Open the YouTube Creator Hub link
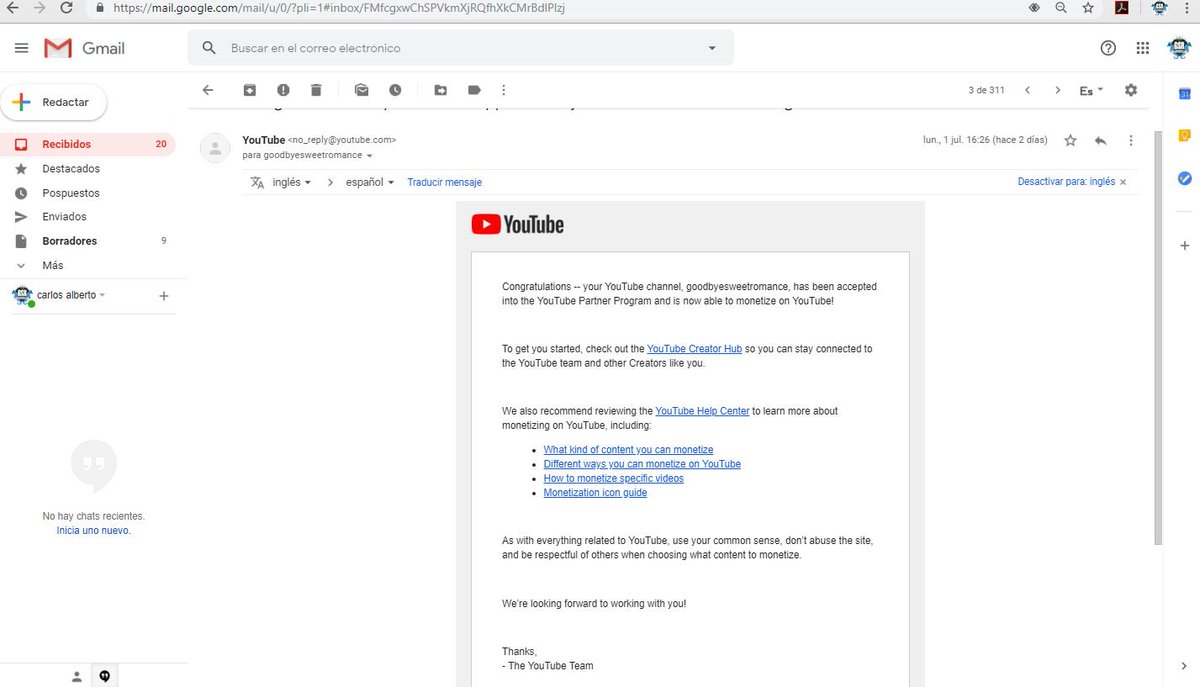The width and height of the screenshot is (1200, 687). pyautogui.click(x=694, y=349)
